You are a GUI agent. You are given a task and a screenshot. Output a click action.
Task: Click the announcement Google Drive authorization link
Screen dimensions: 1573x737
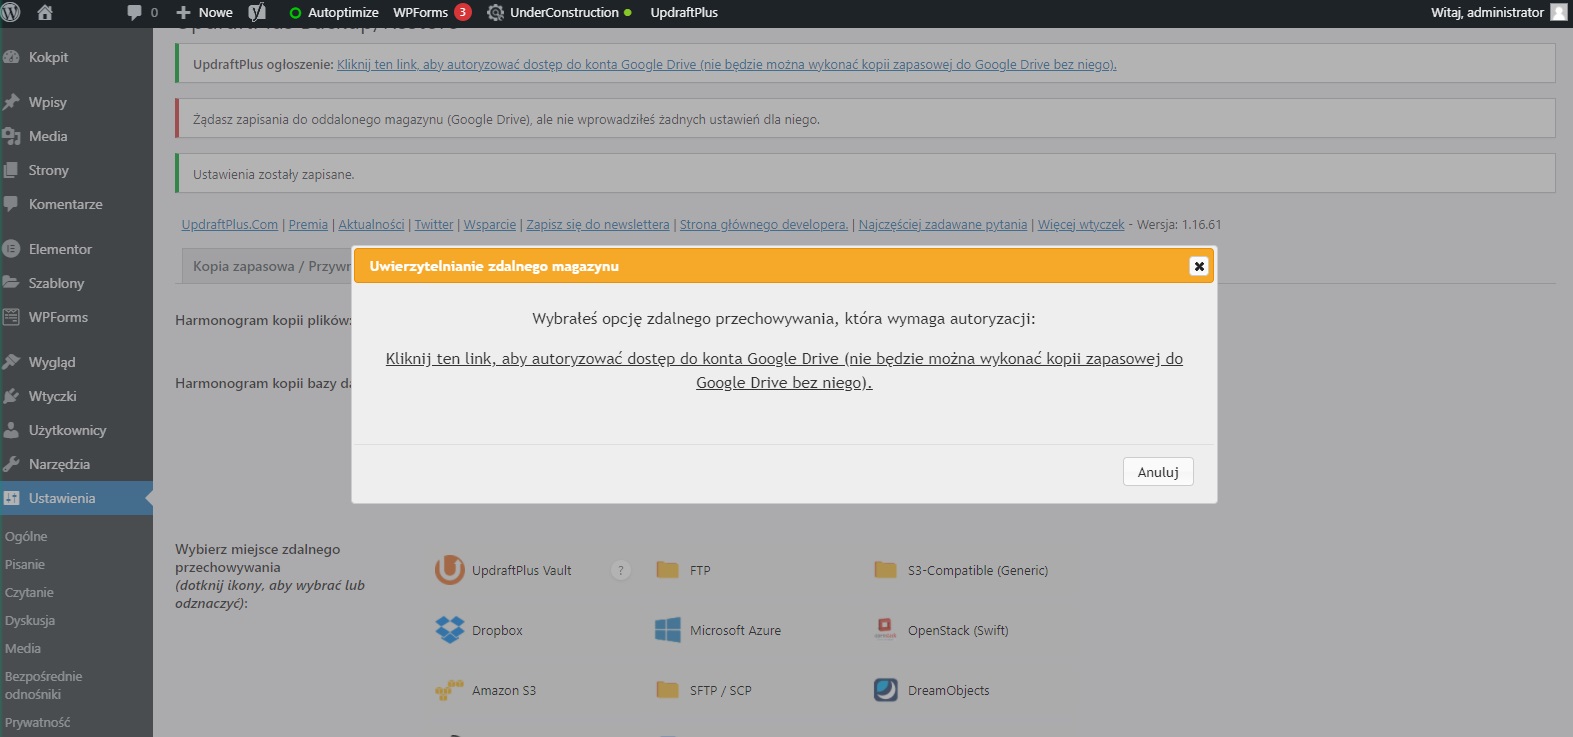point(727,64)
